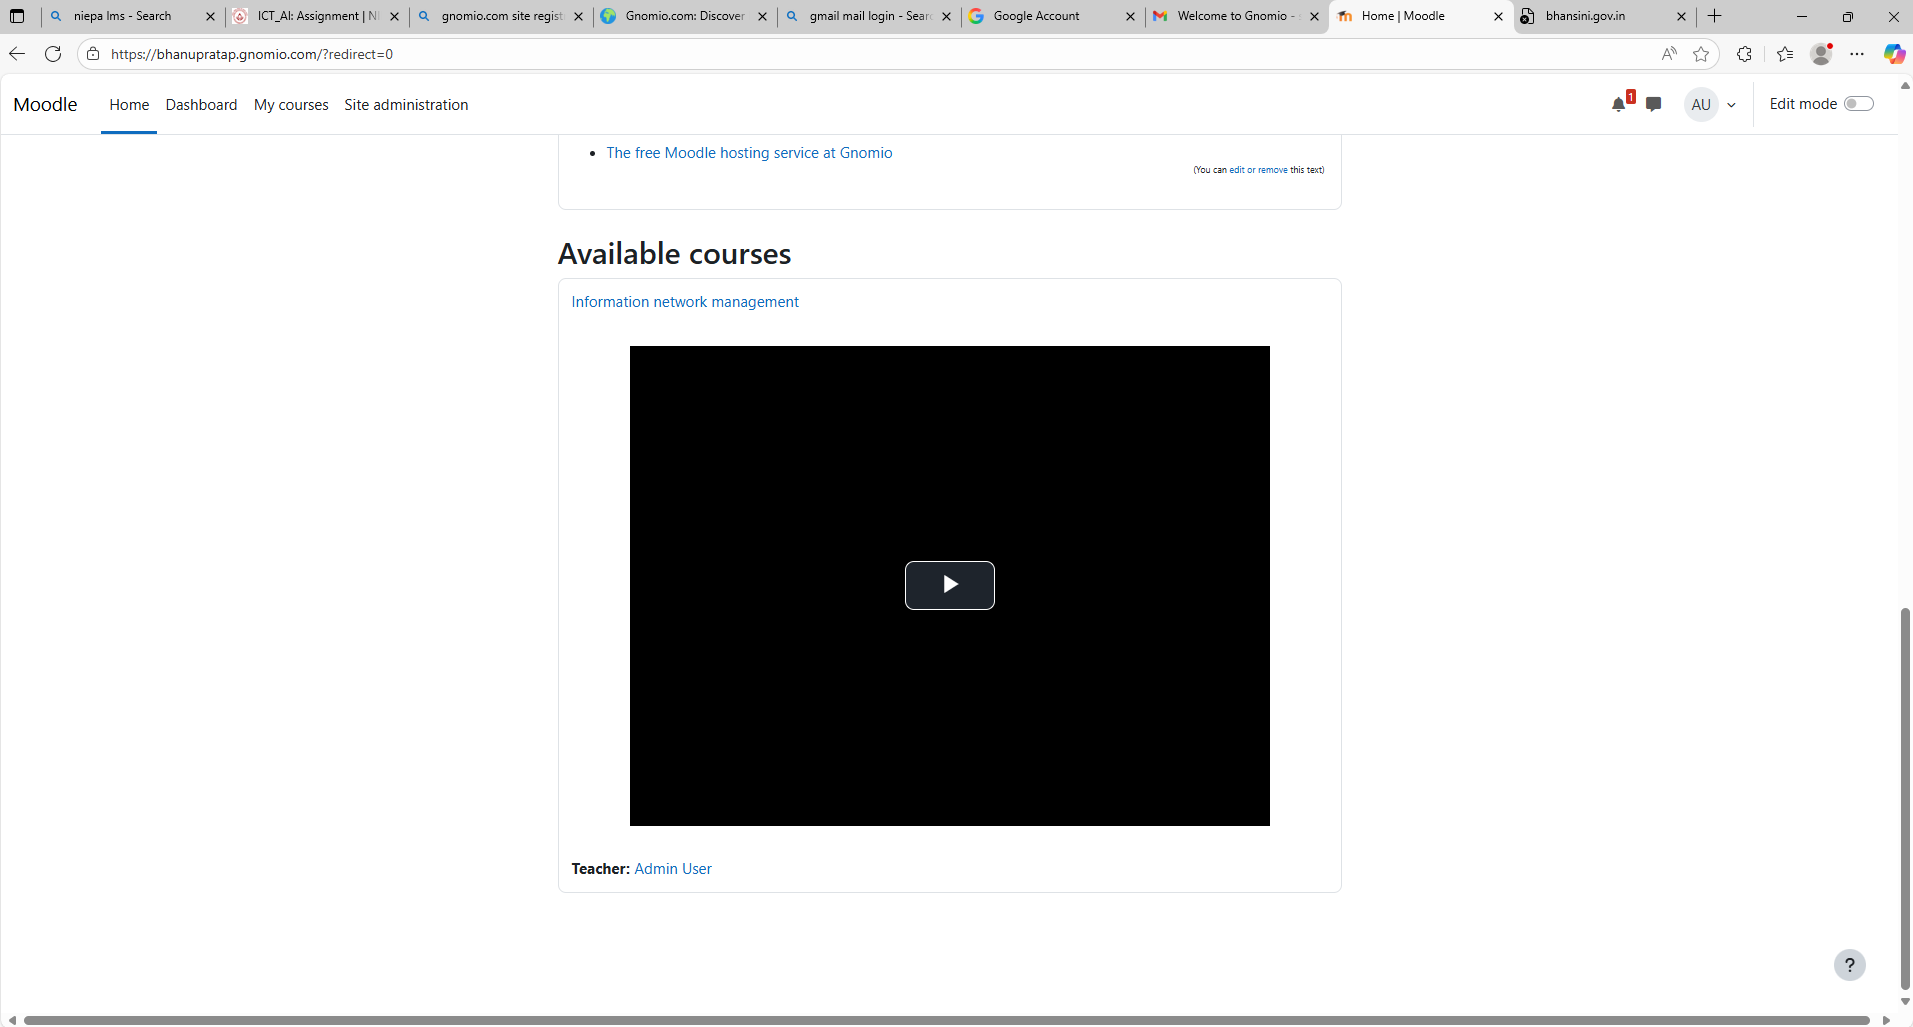
Task: Click the URL address bar field
Action: pyautogui.click(x=800, y=54)
